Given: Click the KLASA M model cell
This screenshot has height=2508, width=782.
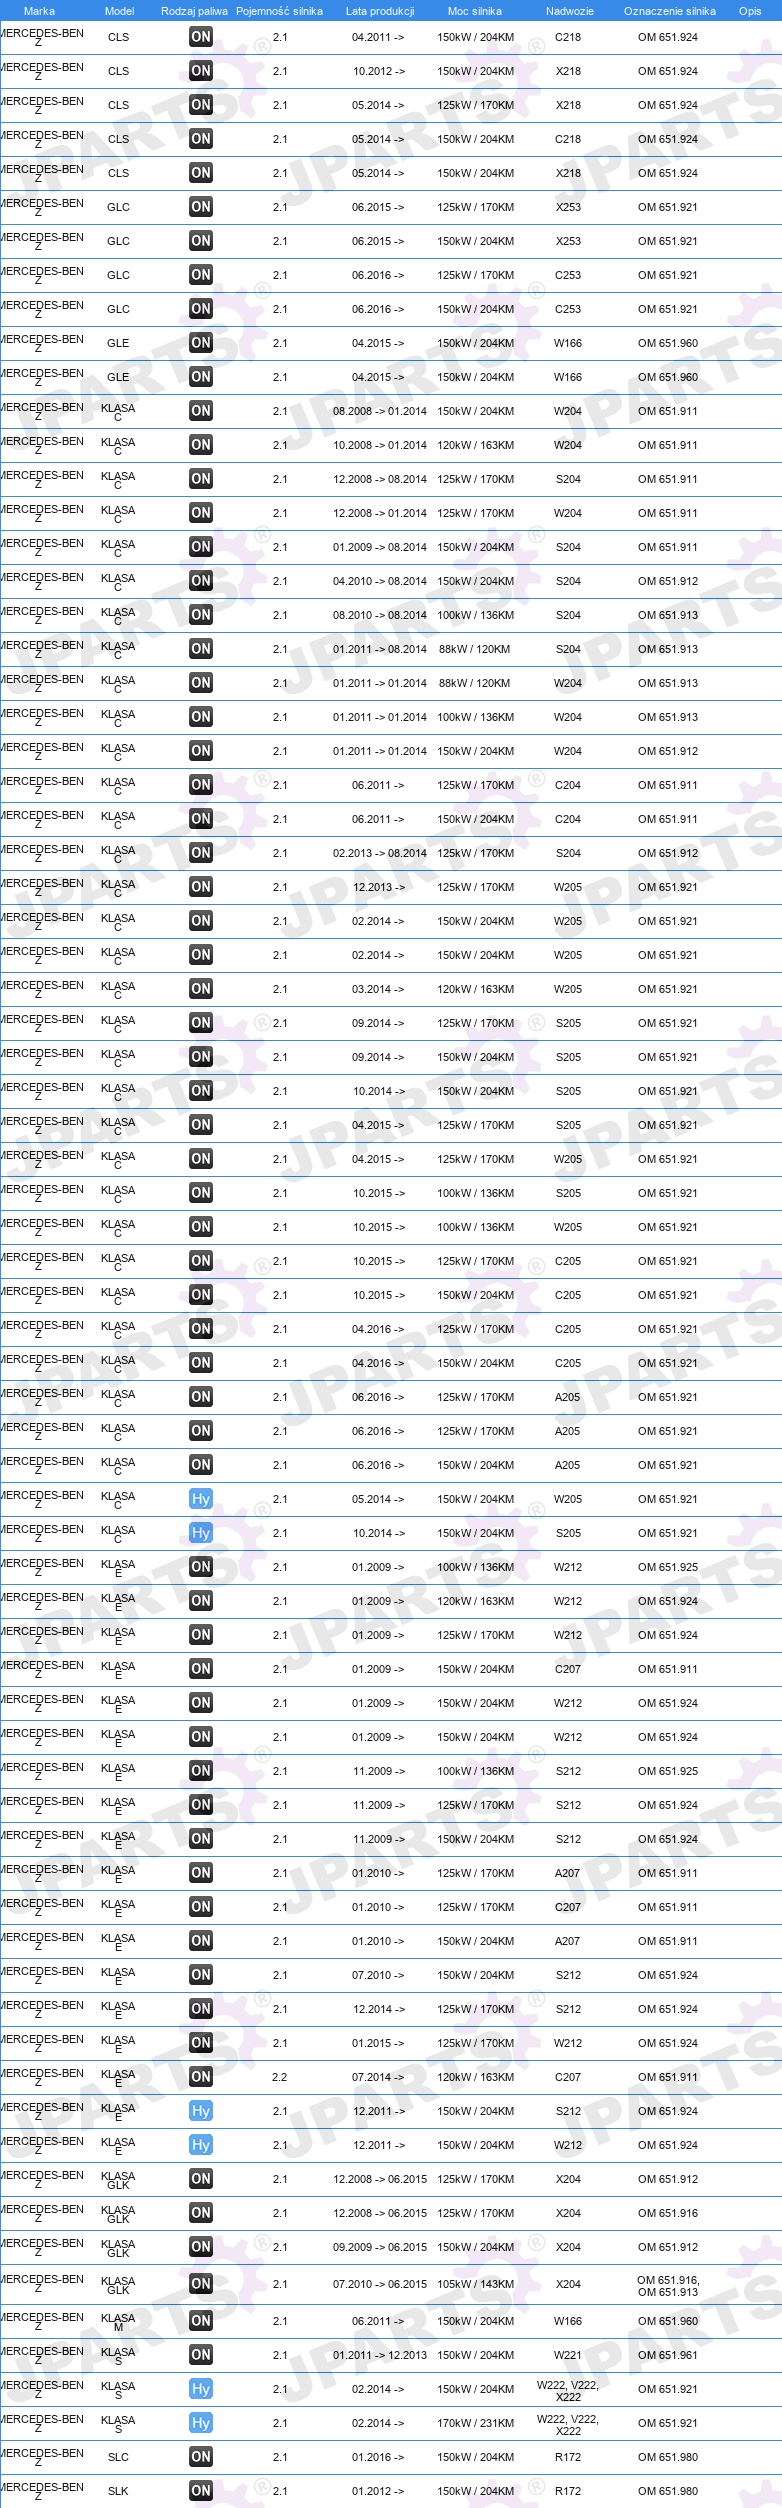Looking at the screenshot, I should [118, 2322].
